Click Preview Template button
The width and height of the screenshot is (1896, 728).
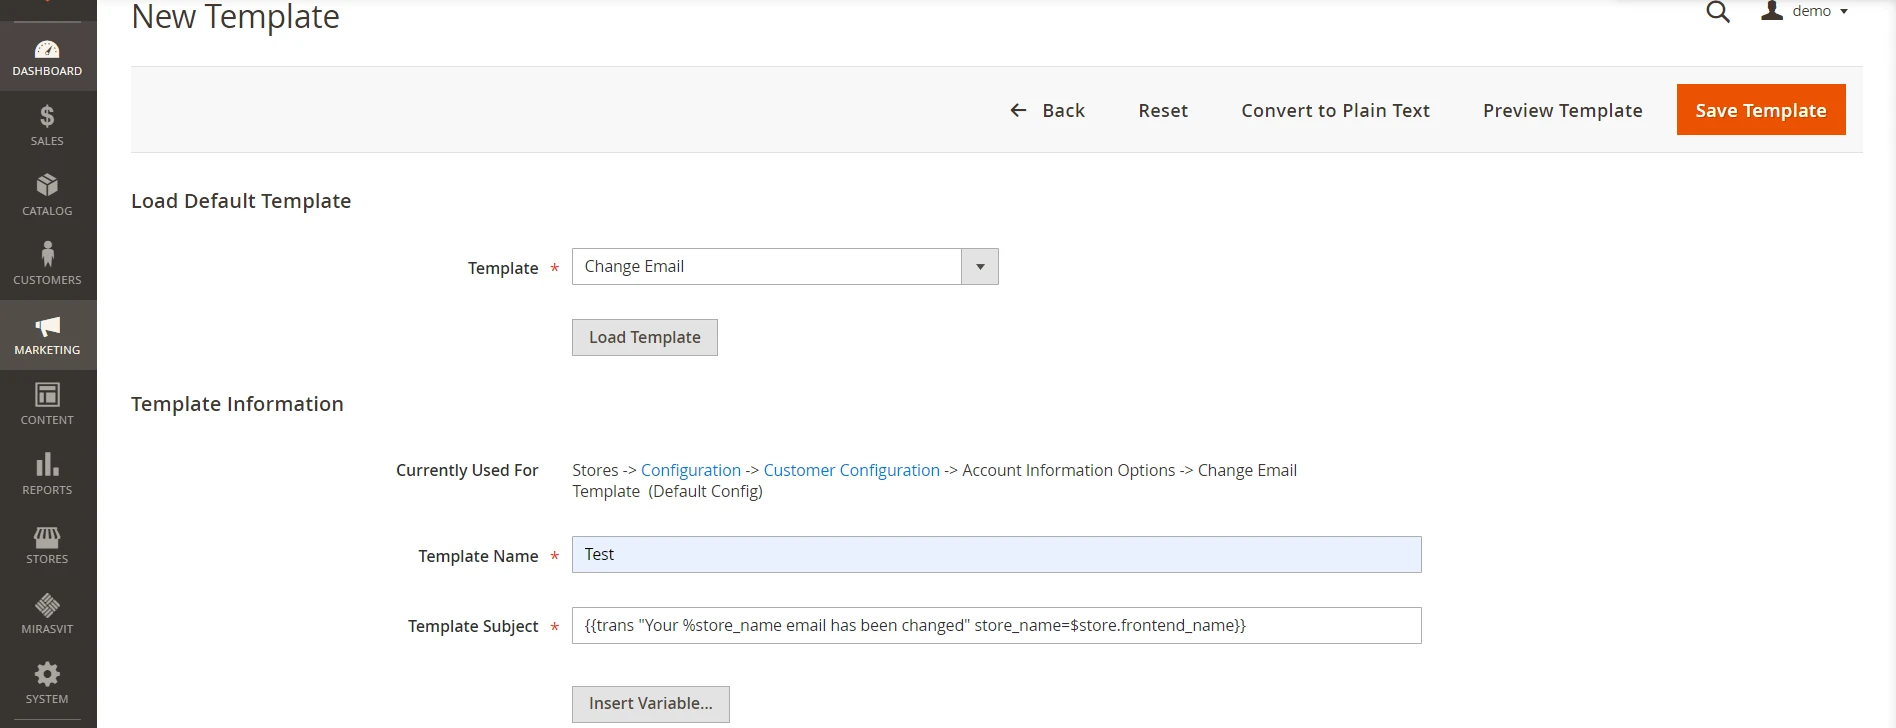[1562, 110]
